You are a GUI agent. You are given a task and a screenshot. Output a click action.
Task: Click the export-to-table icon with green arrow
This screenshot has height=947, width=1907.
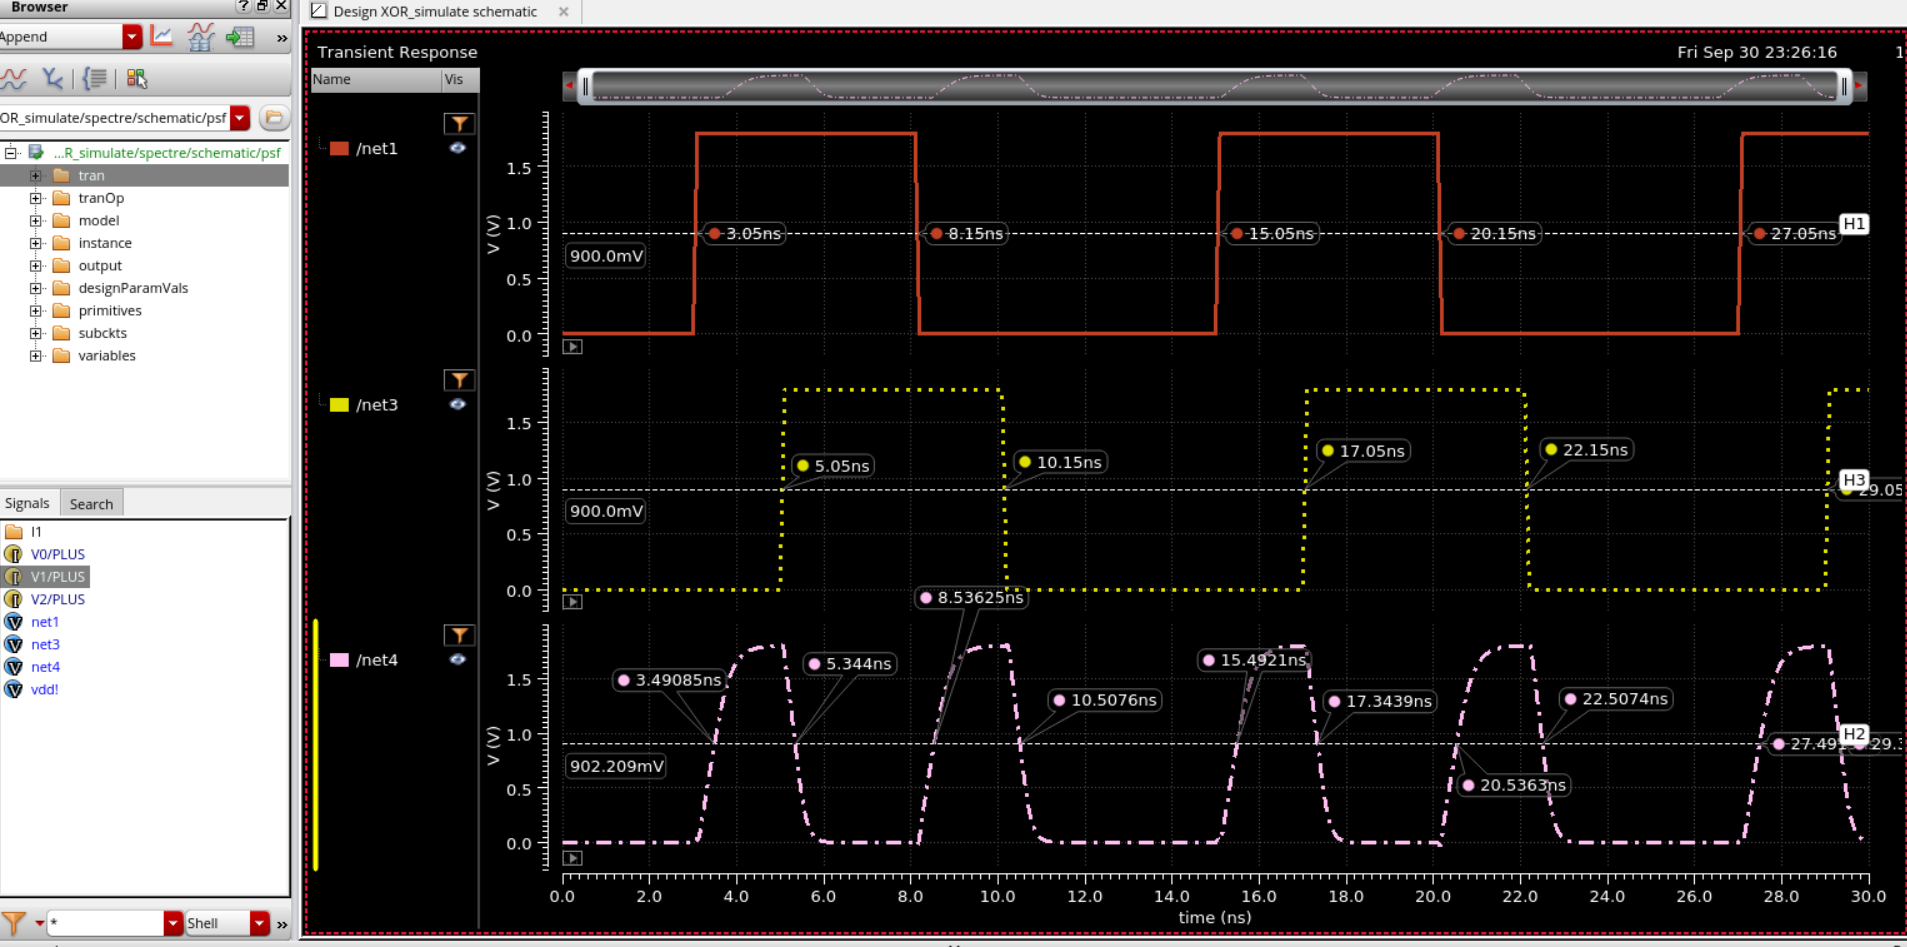click(240, 37)
